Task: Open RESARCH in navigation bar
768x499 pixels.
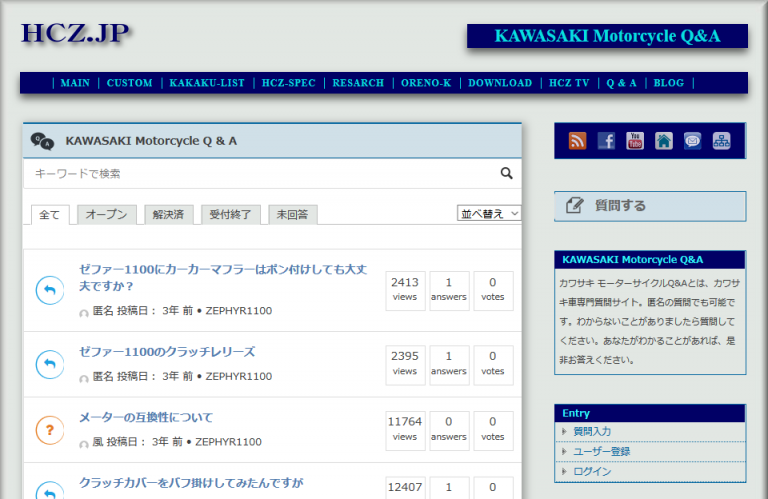Action: tap(358, 83)
